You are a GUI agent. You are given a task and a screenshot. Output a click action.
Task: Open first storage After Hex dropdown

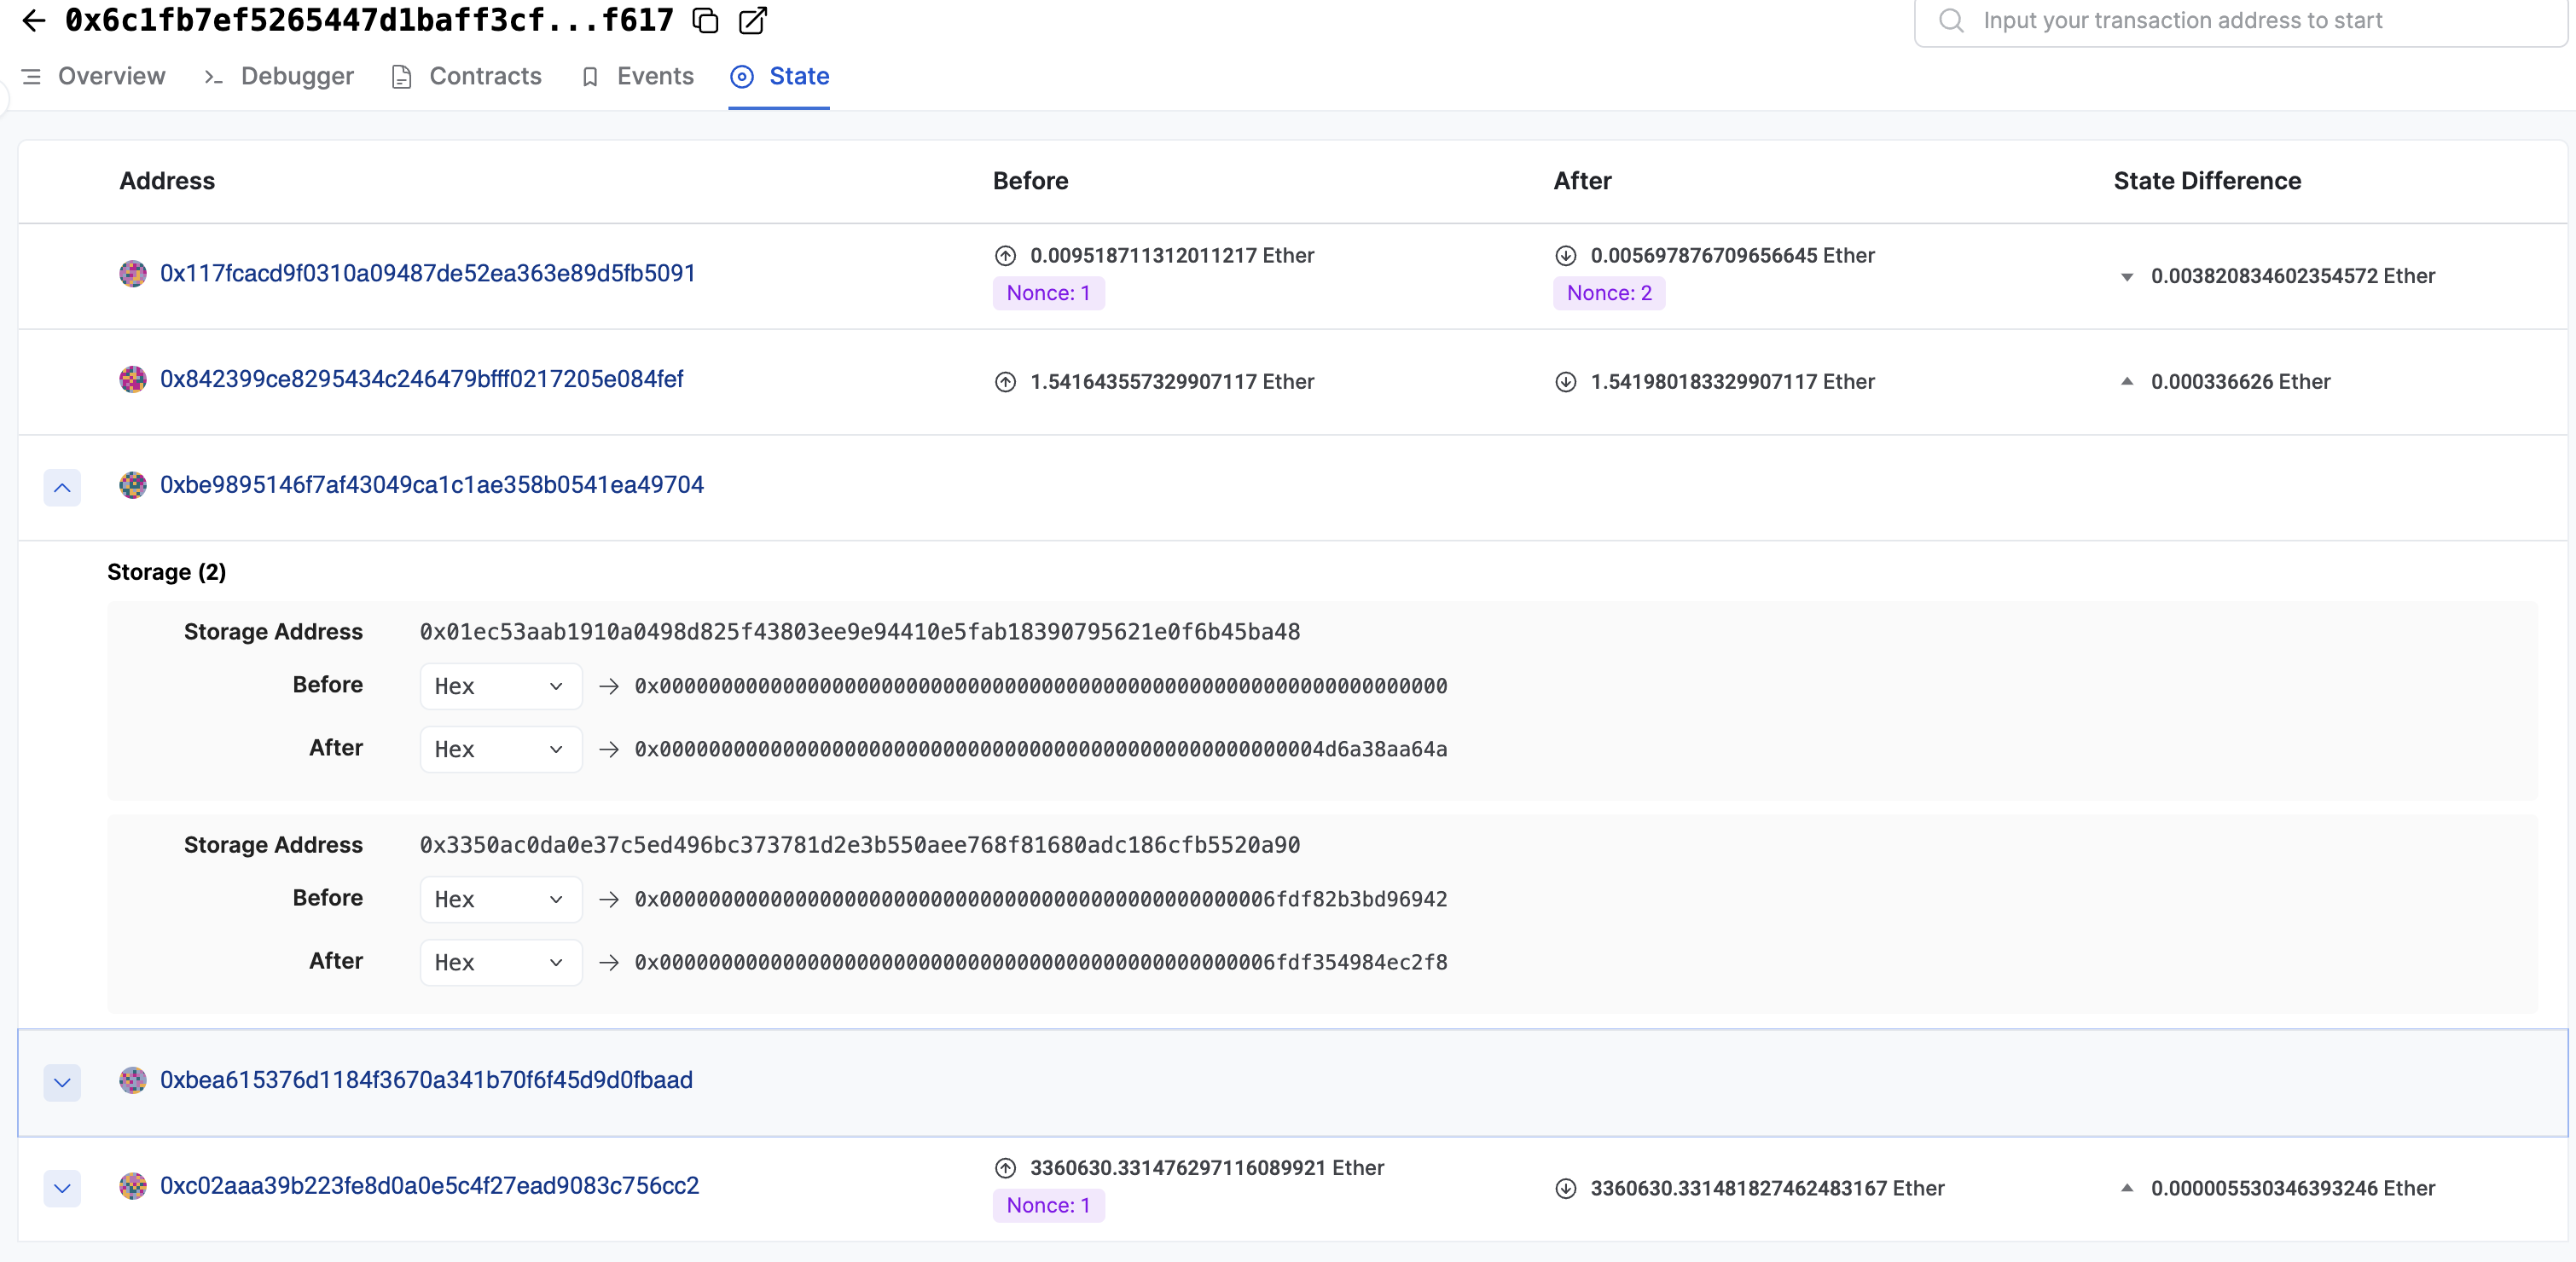point(500,749)
